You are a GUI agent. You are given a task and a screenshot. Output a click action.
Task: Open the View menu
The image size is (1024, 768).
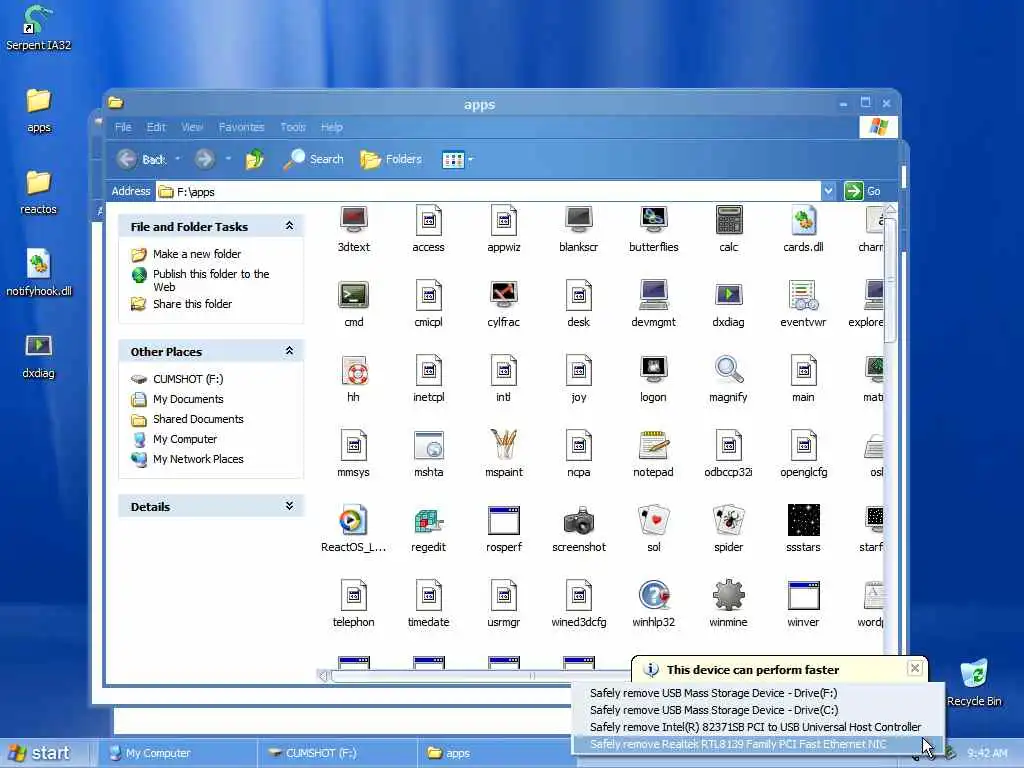click(192, 127)
